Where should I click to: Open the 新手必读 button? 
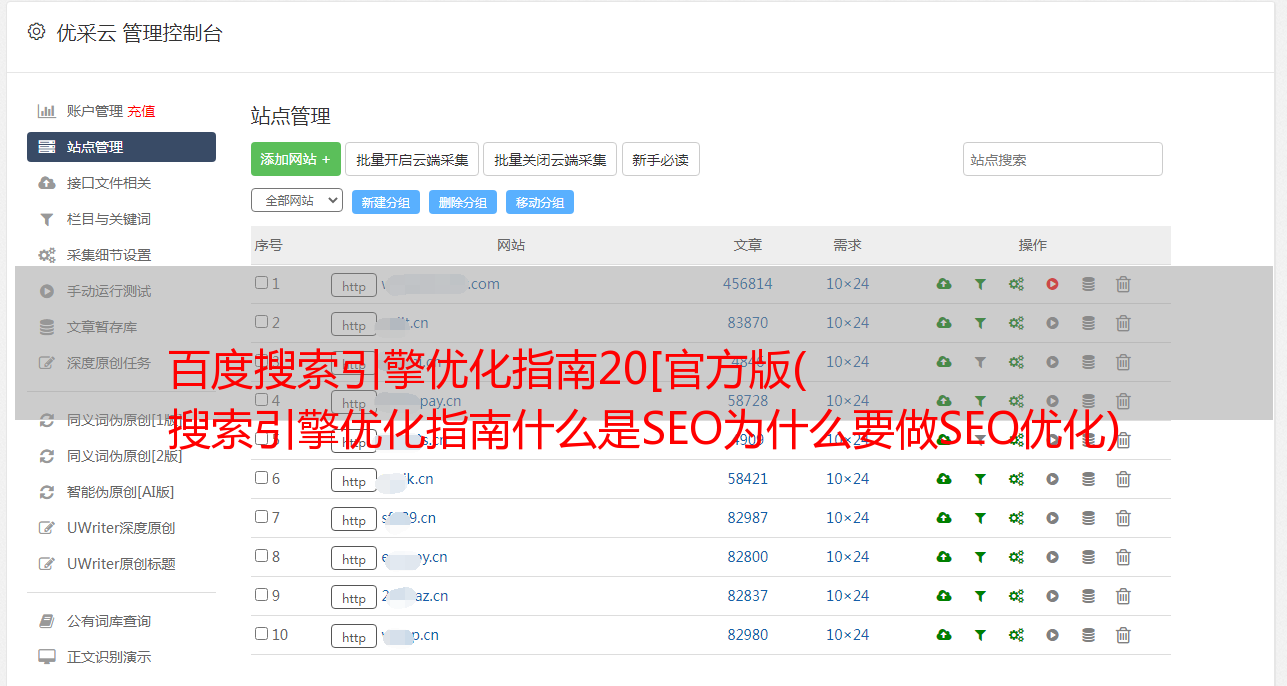coord(660,159)
